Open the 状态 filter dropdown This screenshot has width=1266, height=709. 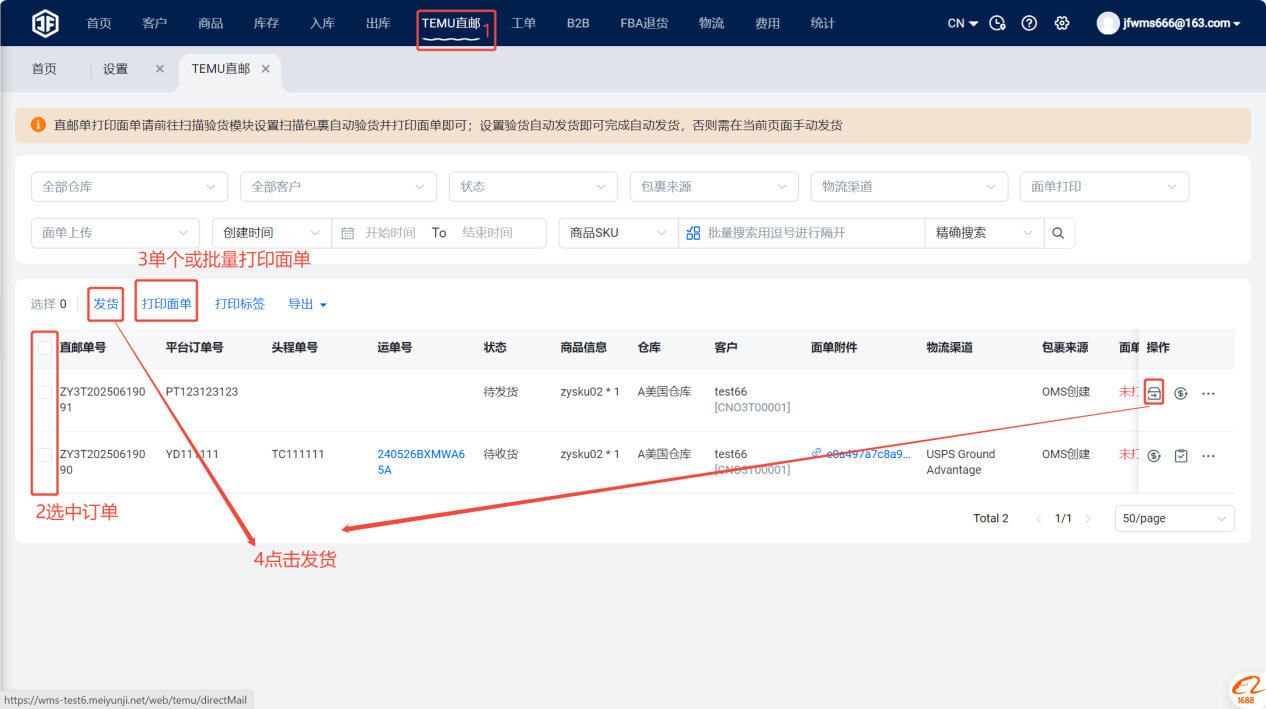click(533, 187)
